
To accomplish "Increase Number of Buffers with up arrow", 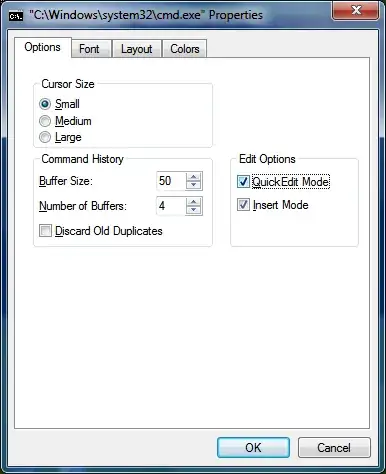I will 194,201.
